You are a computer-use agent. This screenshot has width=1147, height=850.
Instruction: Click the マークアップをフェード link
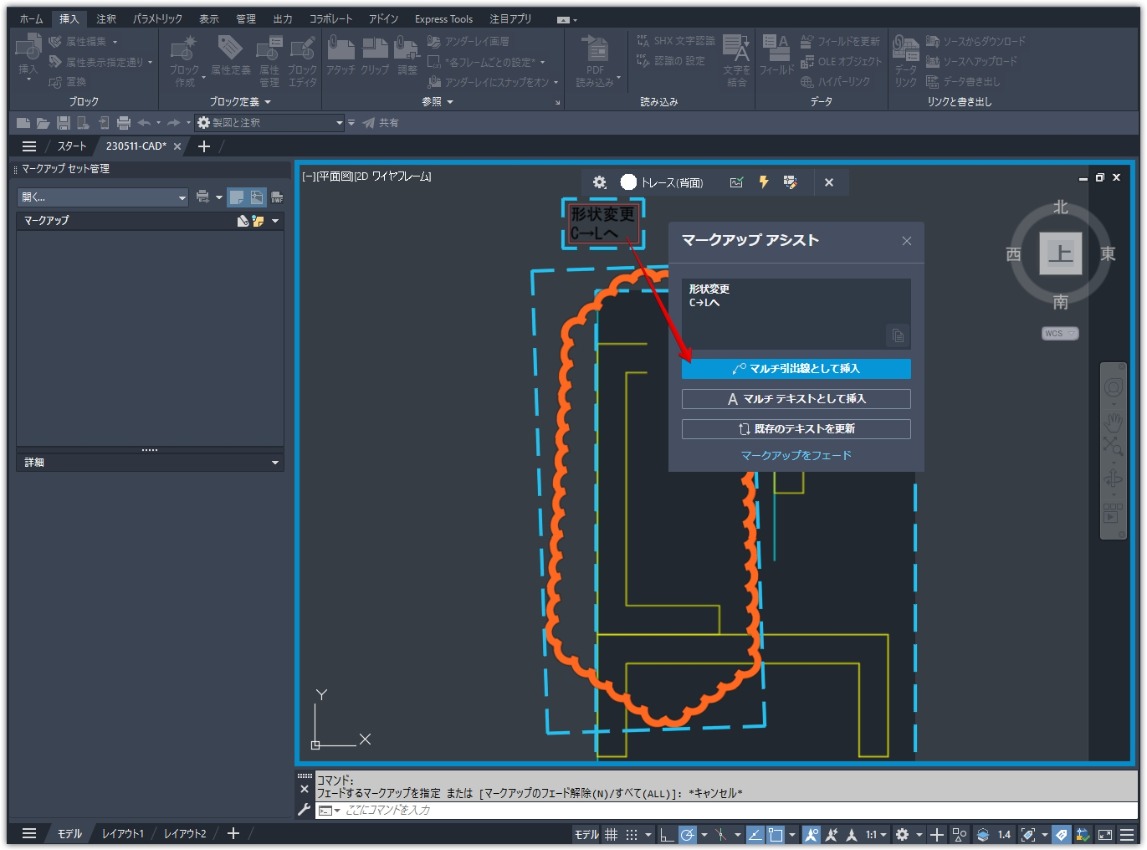[797, 453]
